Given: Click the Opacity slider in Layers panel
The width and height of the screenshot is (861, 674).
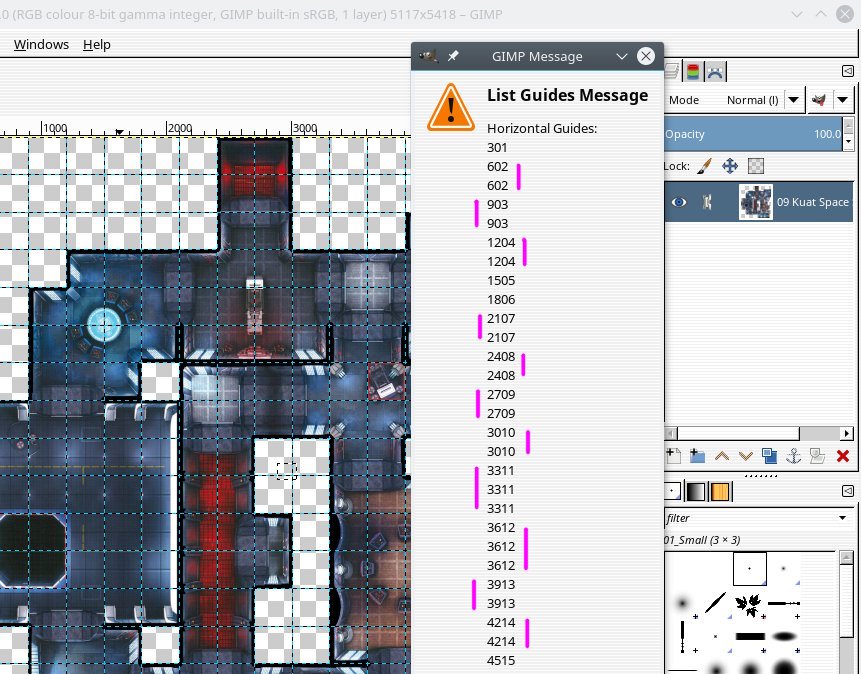Looking at the screenshot, I should click(753, 134).
